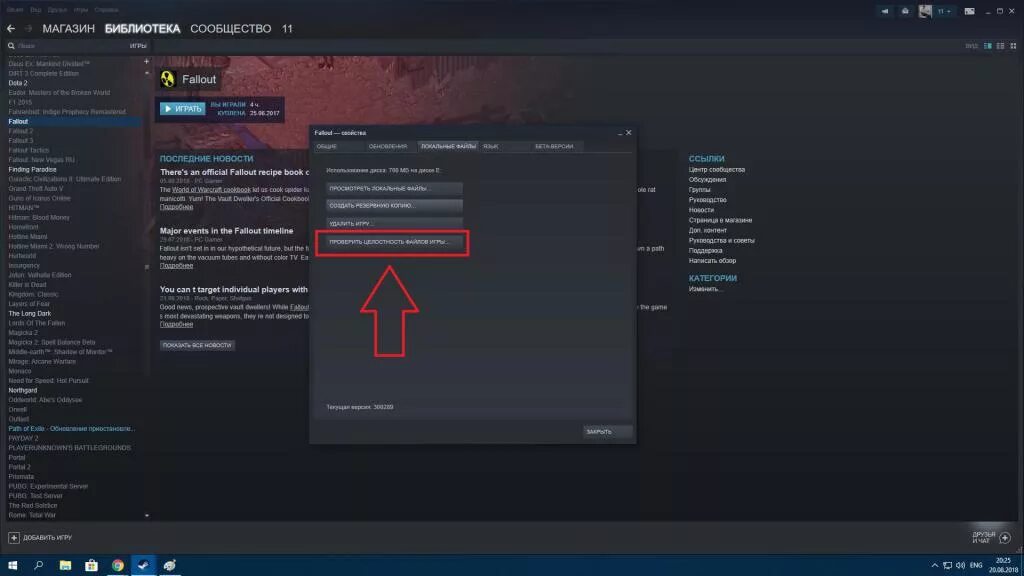The width and height of the screenshot is (1024, 576).
Task: Click the last pinned taskbar app icon
Action: click(x=170, y=565)
